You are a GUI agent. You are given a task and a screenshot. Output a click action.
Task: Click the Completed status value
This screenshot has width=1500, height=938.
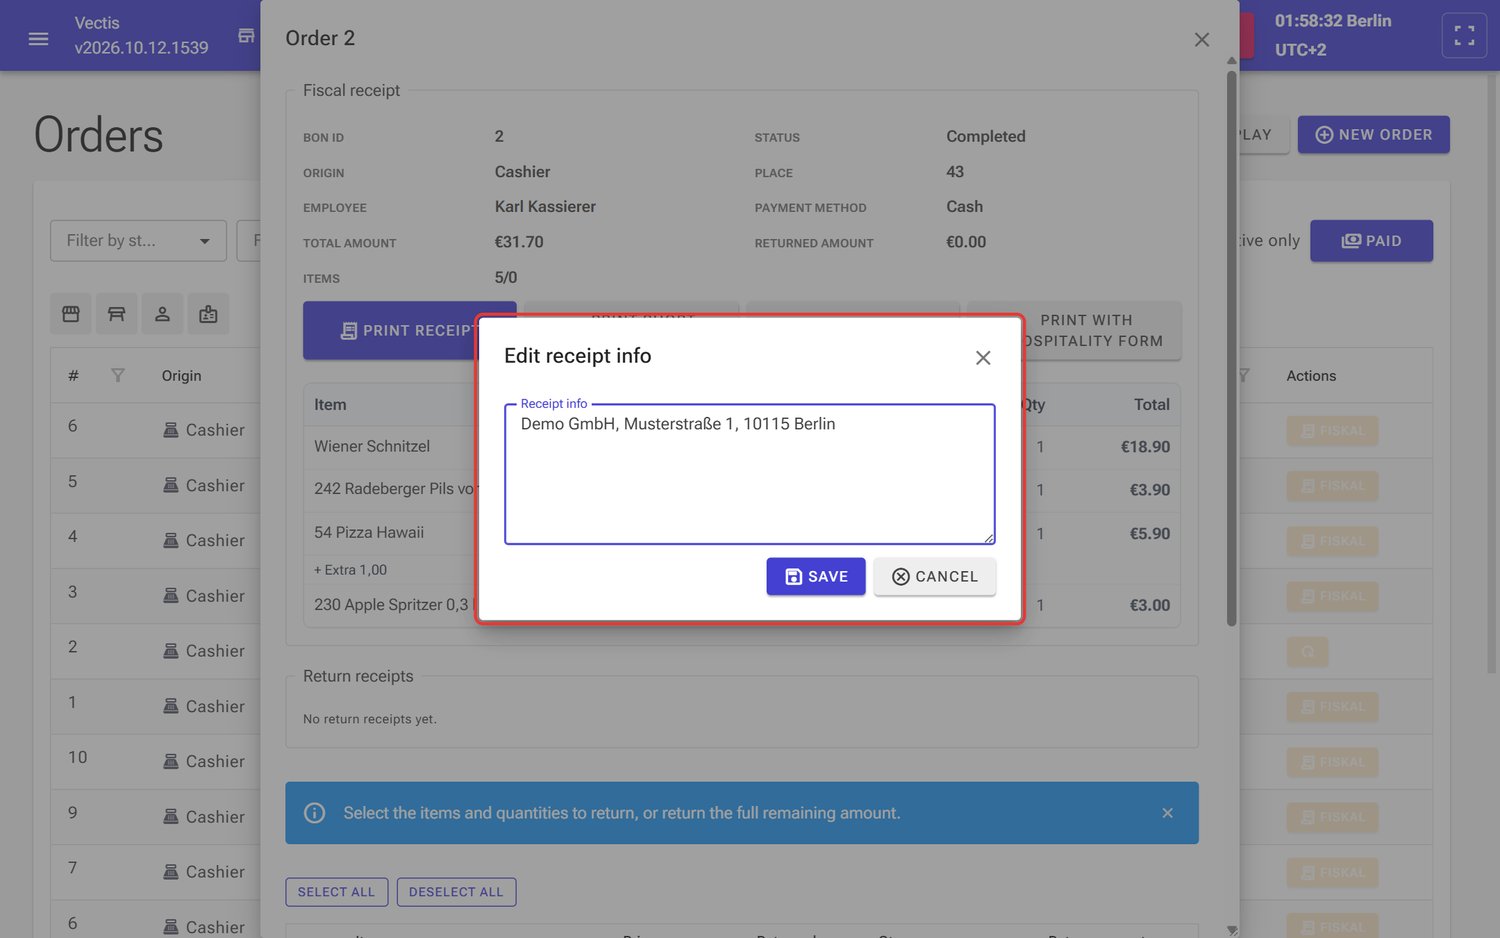click(x=986, y=137)
